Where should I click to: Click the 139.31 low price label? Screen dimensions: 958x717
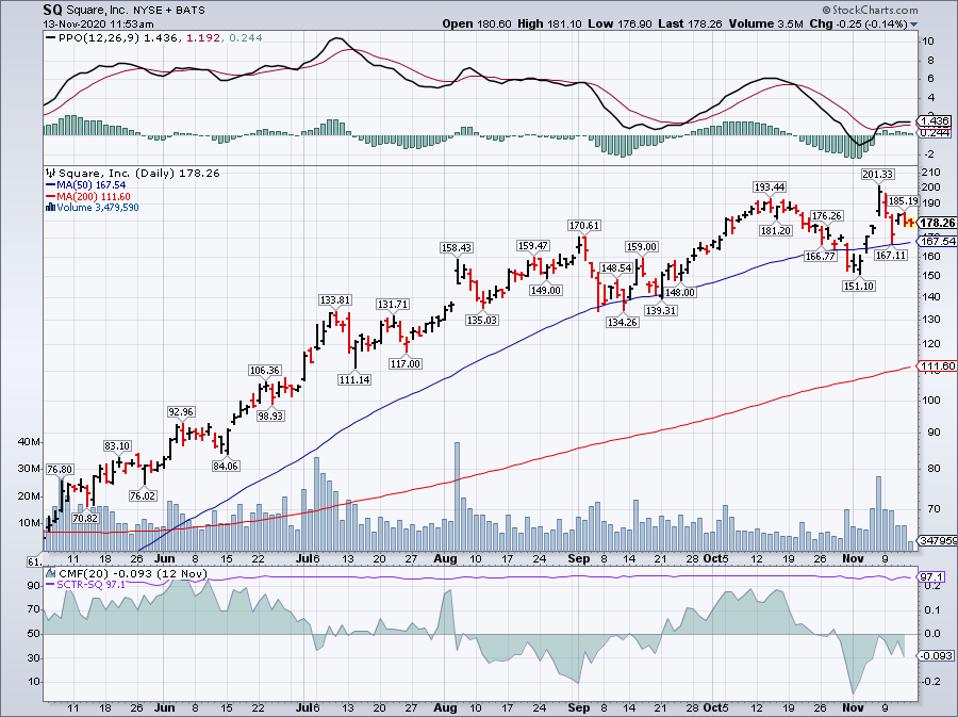click(661, 310)
